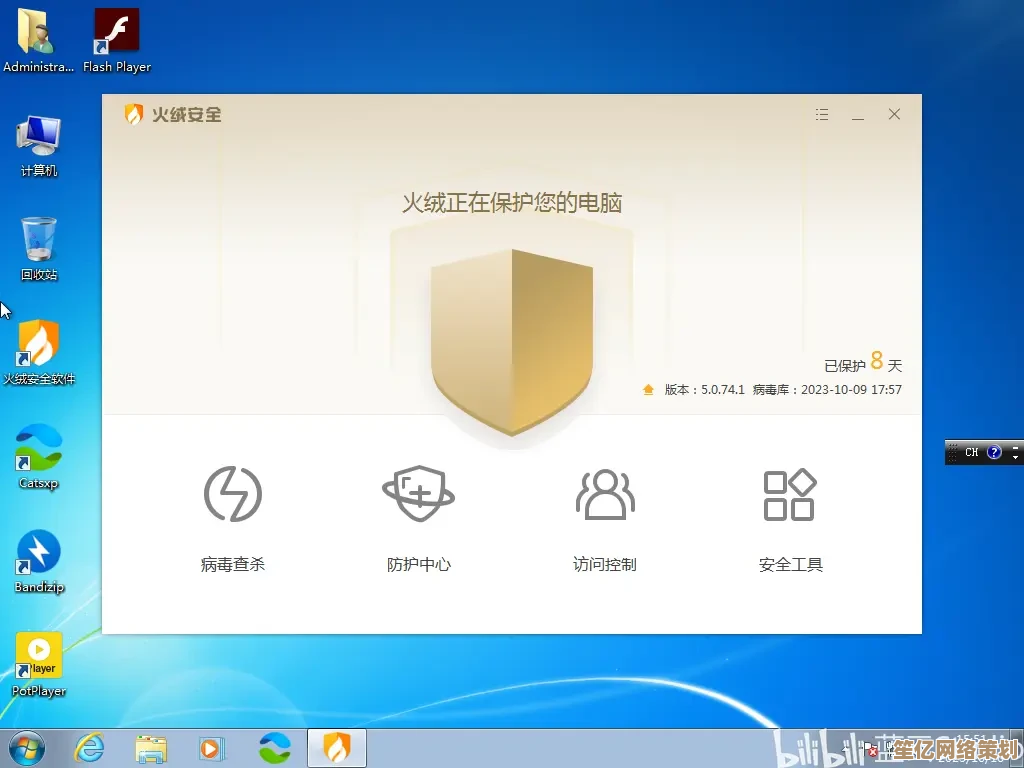Click the version number 5.0.74.1 text
1024x768 pixels.
[722, 390]
